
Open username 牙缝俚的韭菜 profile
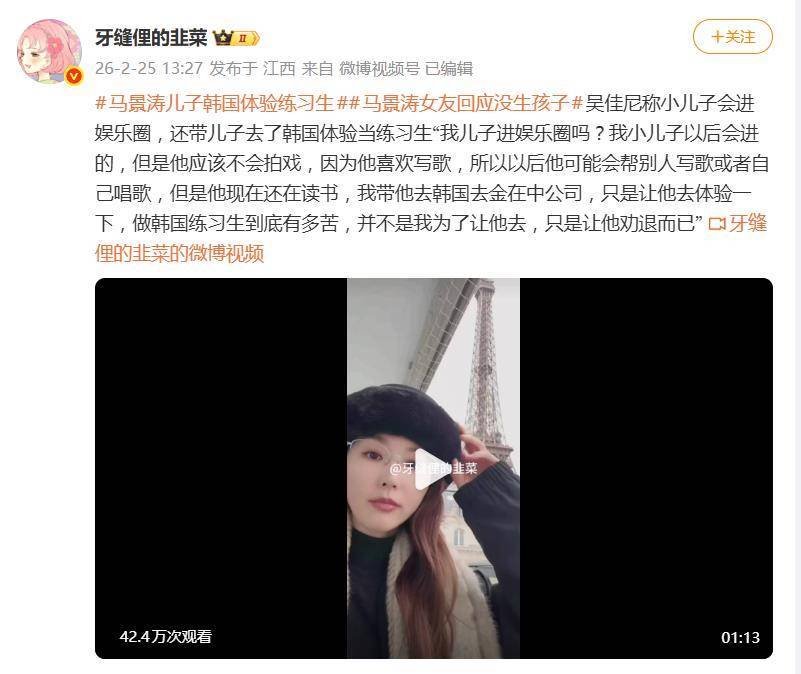[151, 38]
